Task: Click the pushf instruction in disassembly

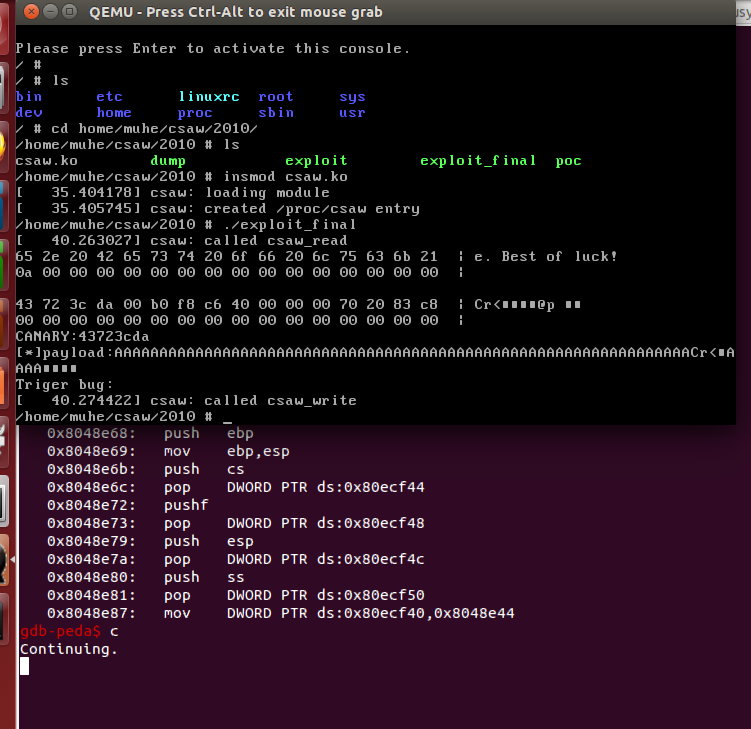Action: (x=187, y=505)
